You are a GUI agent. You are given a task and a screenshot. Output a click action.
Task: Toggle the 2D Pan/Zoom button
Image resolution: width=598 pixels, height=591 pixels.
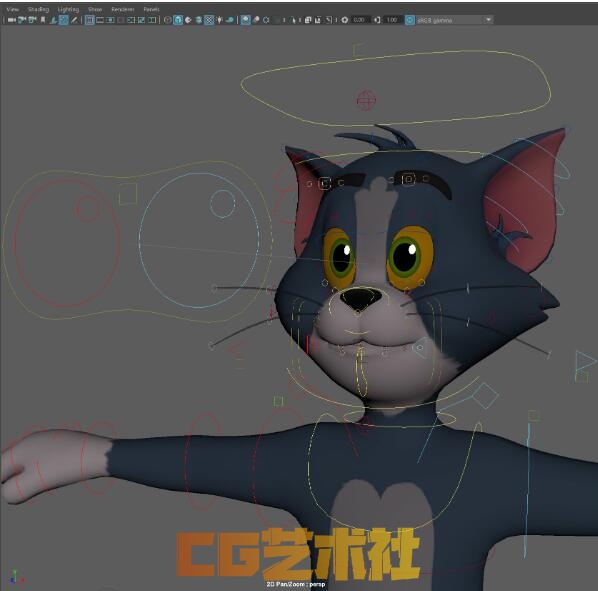coord(64,20)
